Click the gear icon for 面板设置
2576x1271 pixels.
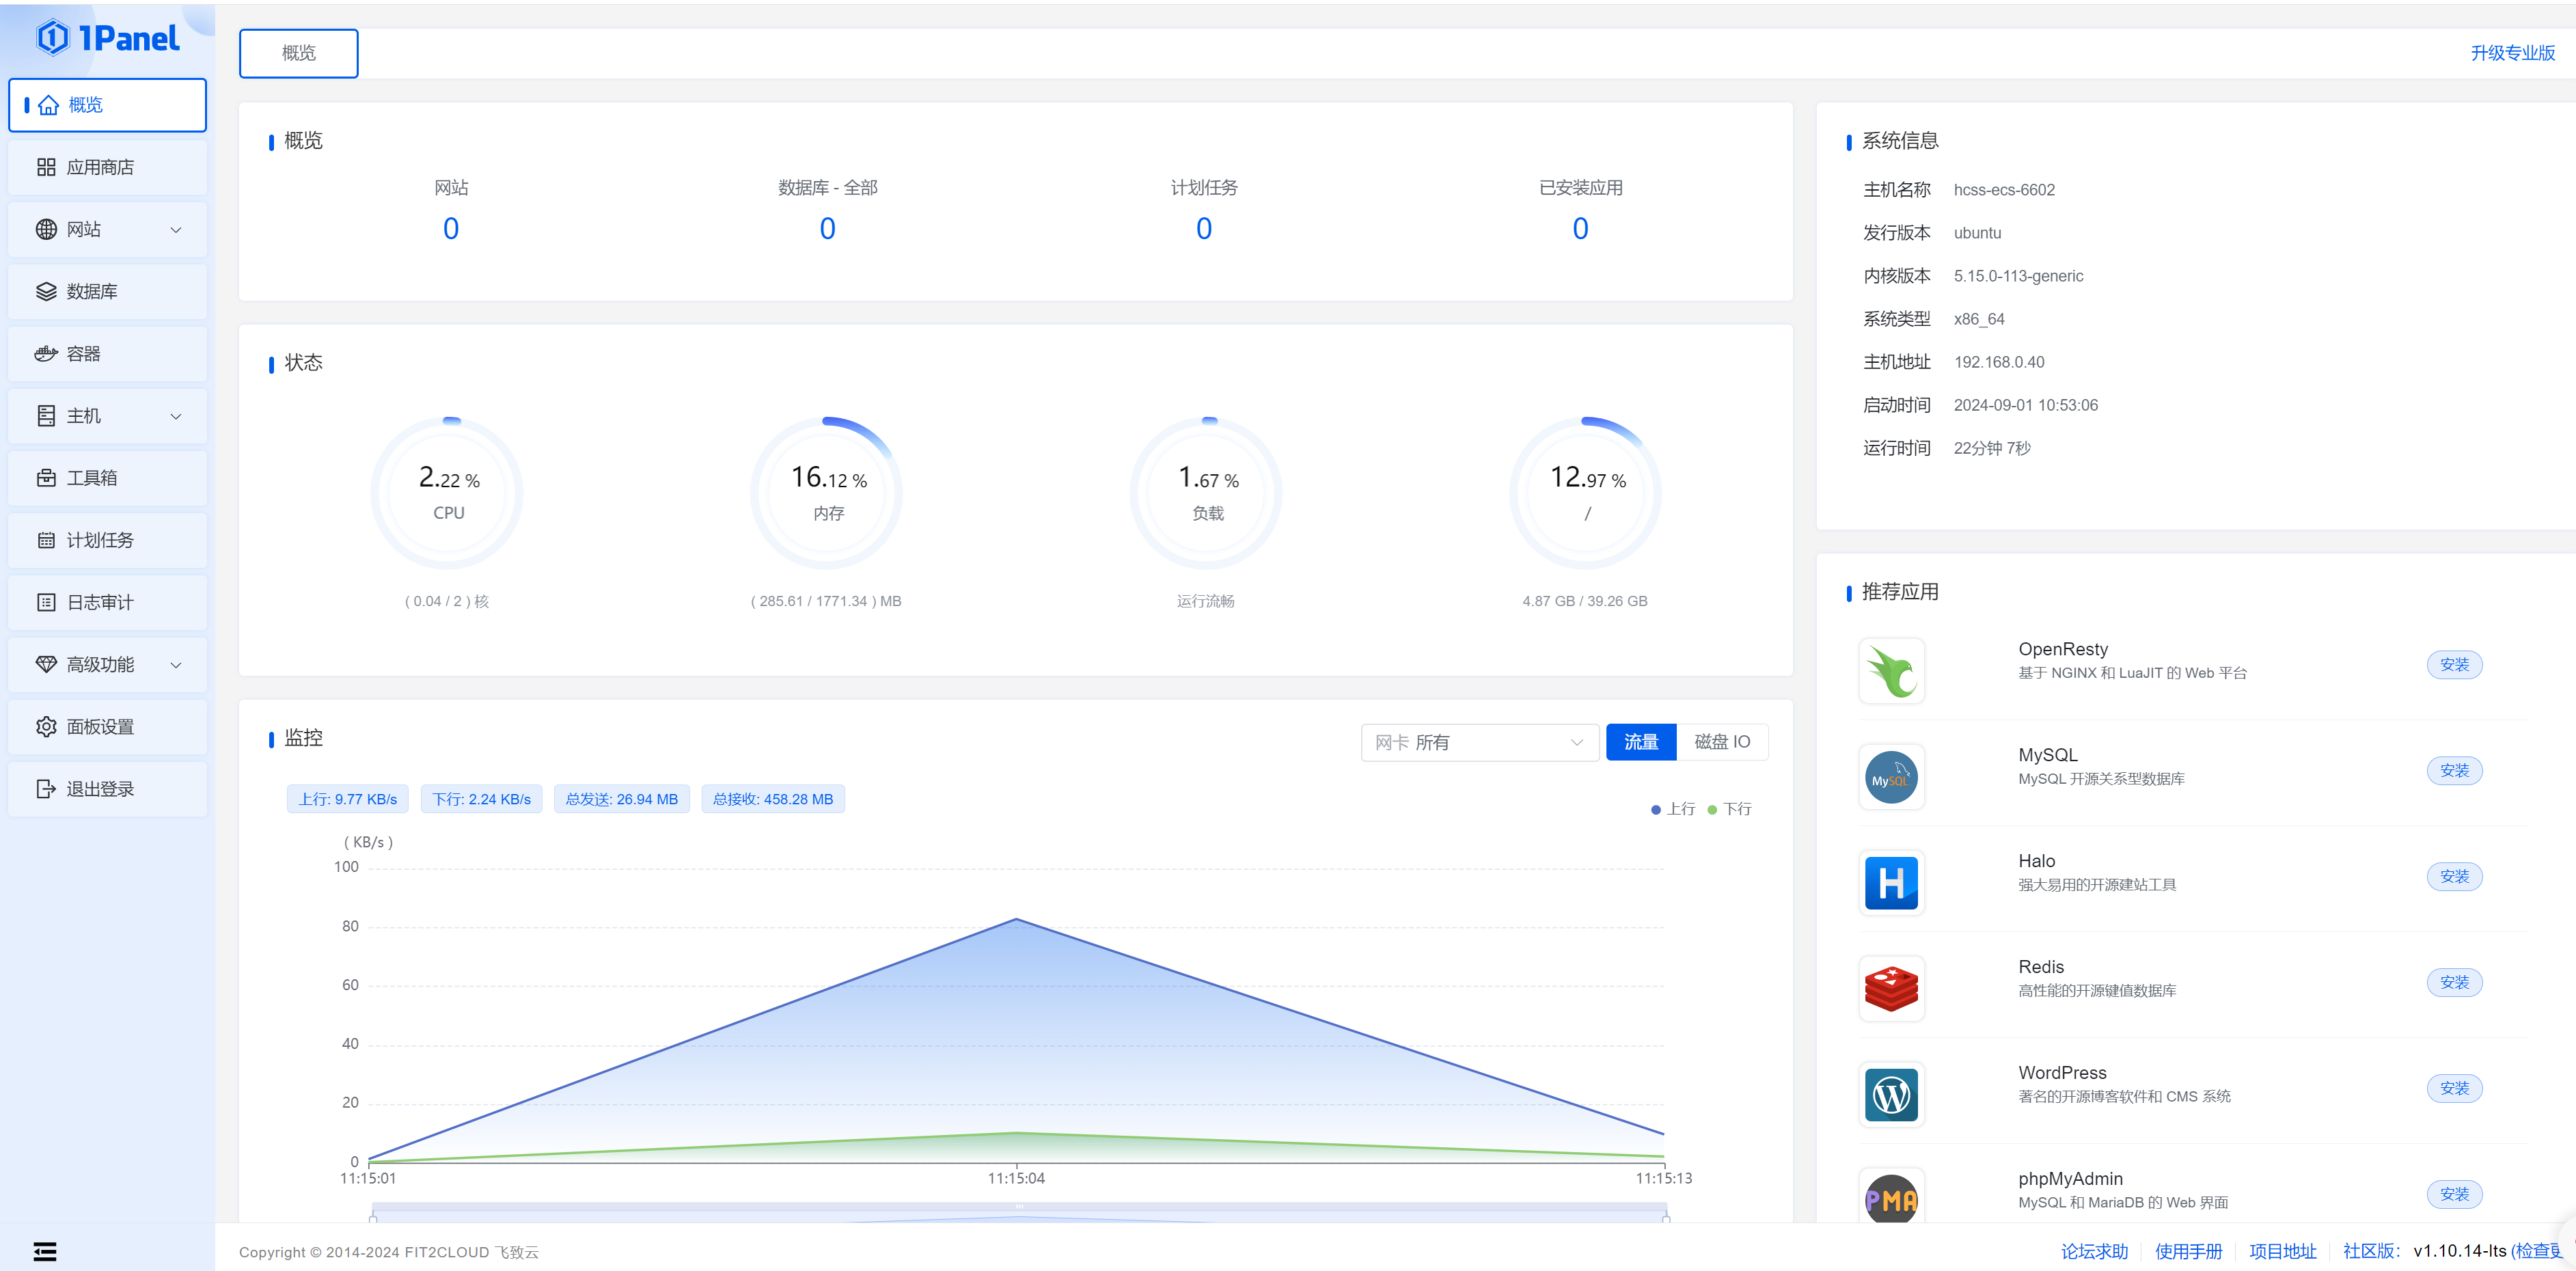[x=46, y=726]
